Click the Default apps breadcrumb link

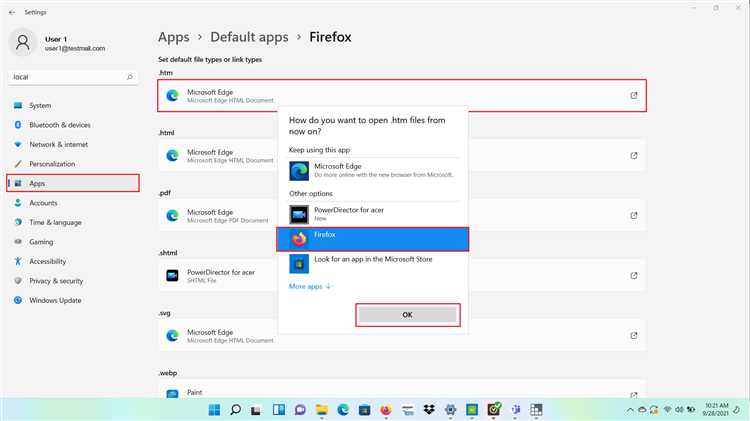click(249, 37)
